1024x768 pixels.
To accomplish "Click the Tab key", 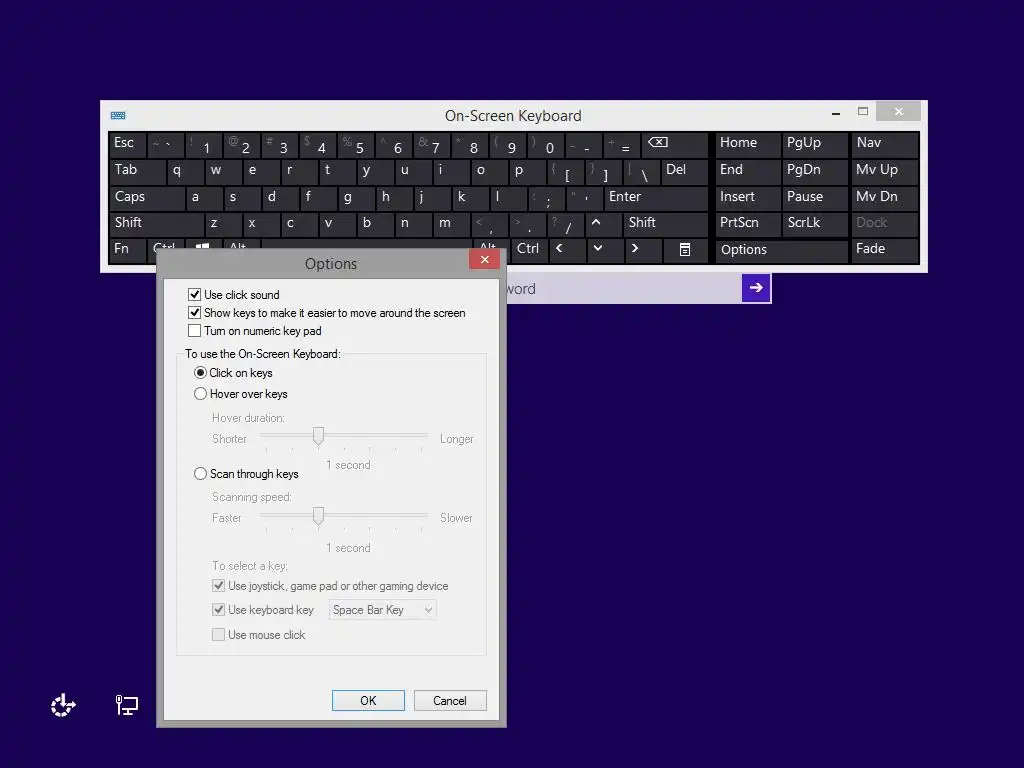I will [x=137, y=170].
